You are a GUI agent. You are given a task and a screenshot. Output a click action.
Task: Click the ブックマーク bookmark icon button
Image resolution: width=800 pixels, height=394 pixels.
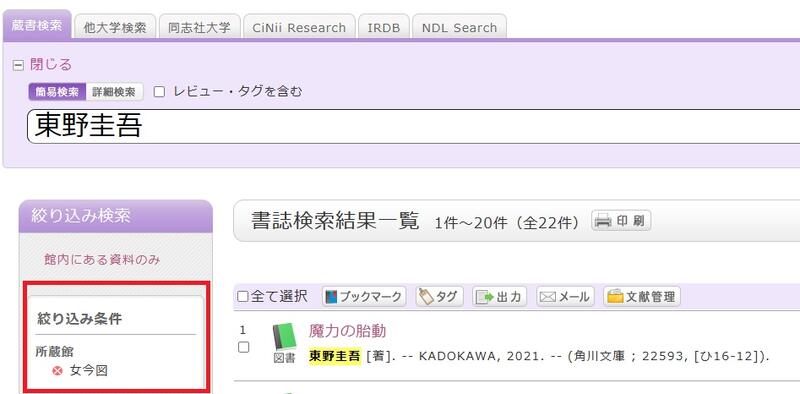pyautogui.click(x=364, y=297)
